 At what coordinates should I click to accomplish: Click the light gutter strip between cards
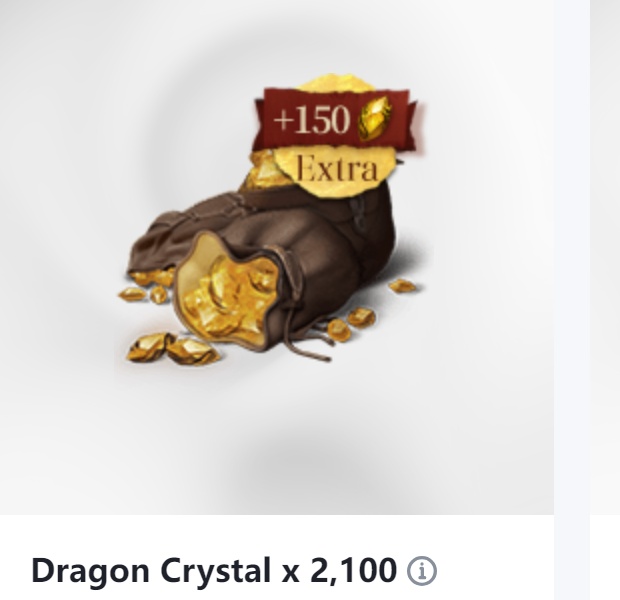coord(572,300)
